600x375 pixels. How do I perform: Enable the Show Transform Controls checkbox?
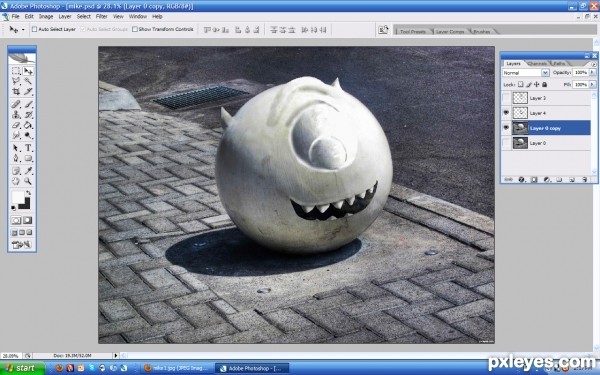[x=135, y=29]
